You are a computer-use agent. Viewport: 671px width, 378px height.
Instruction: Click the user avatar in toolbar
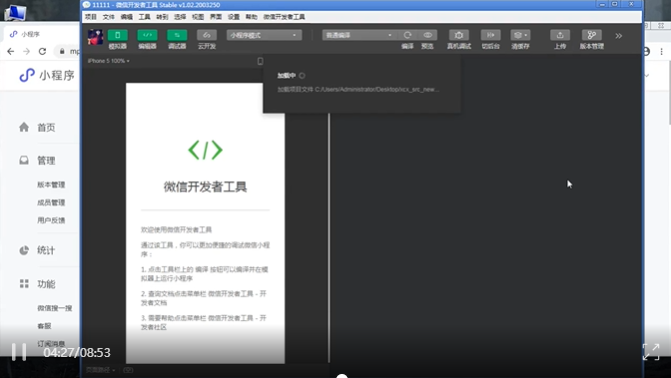(x=95, y=37)
